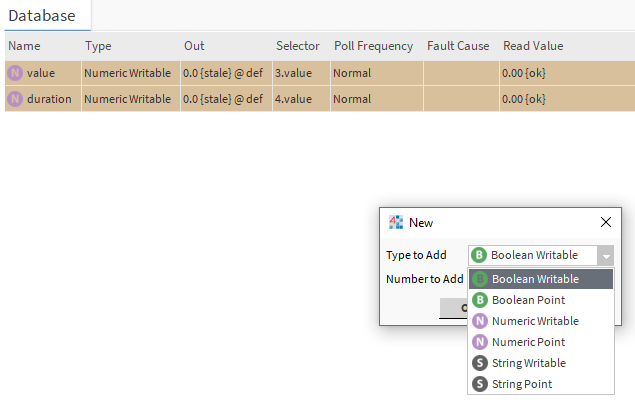Click String Writable's dark S icon
635x408 pixels.
coord(480,363)
